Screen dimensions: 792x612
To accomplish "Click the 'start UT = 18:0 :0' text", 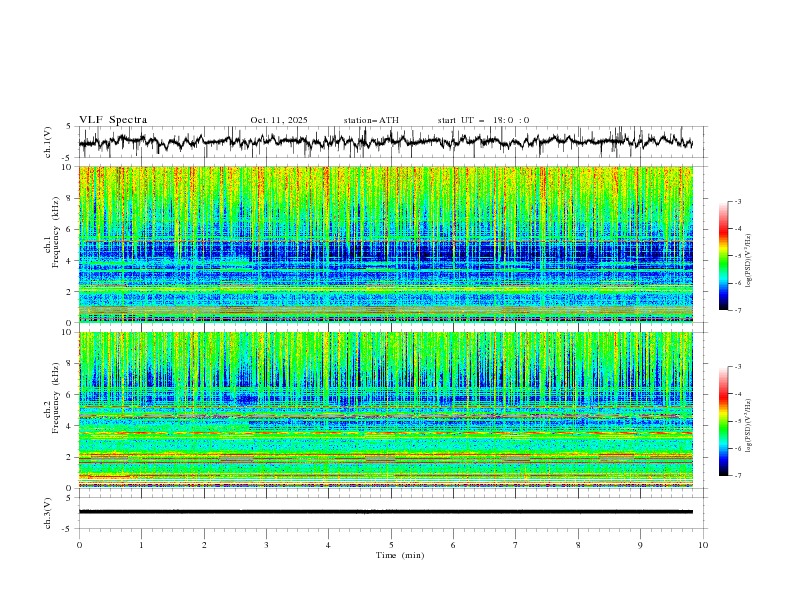I will pos(483,120).
